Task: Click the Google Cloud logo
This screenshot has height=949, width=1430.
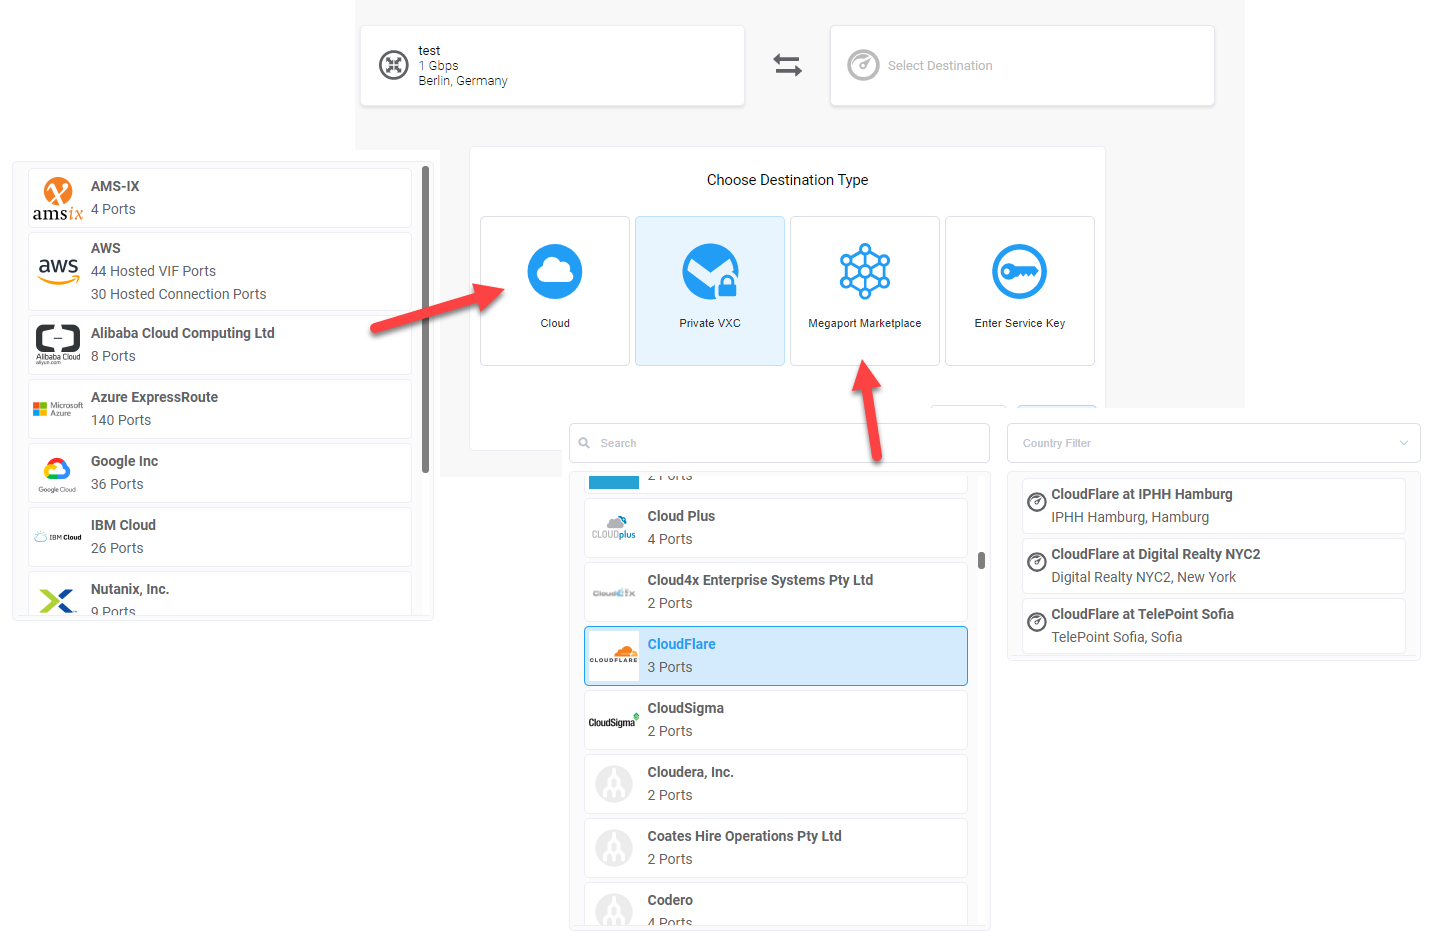Action: pyautogui.click(x=57, y=473)
